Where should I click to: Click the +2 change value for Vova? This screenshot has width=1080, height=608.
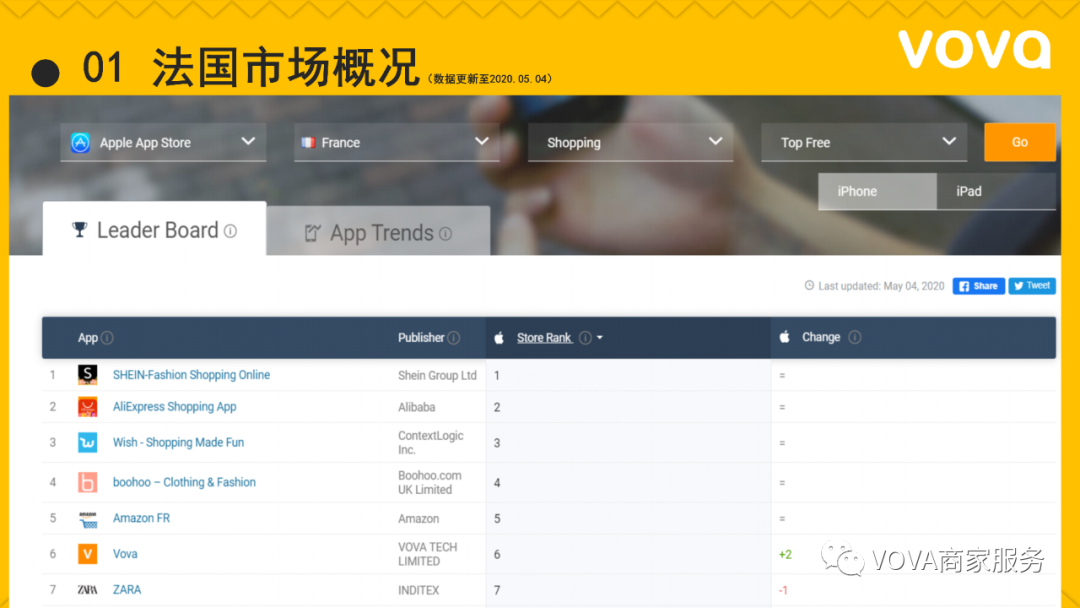point(785,554)
